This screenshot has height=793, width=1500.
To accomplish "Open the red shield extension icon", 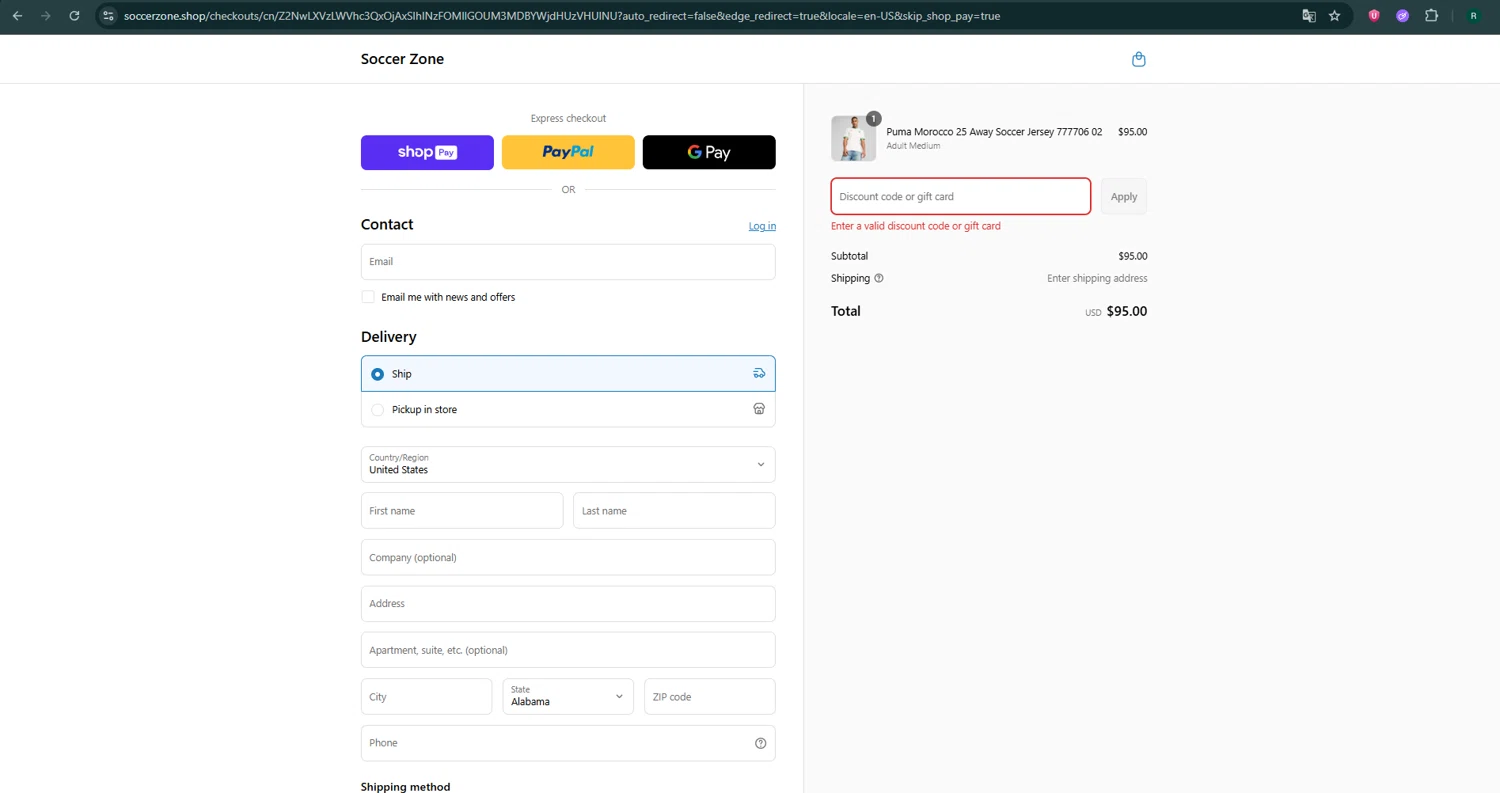I will pos(1374,16).
